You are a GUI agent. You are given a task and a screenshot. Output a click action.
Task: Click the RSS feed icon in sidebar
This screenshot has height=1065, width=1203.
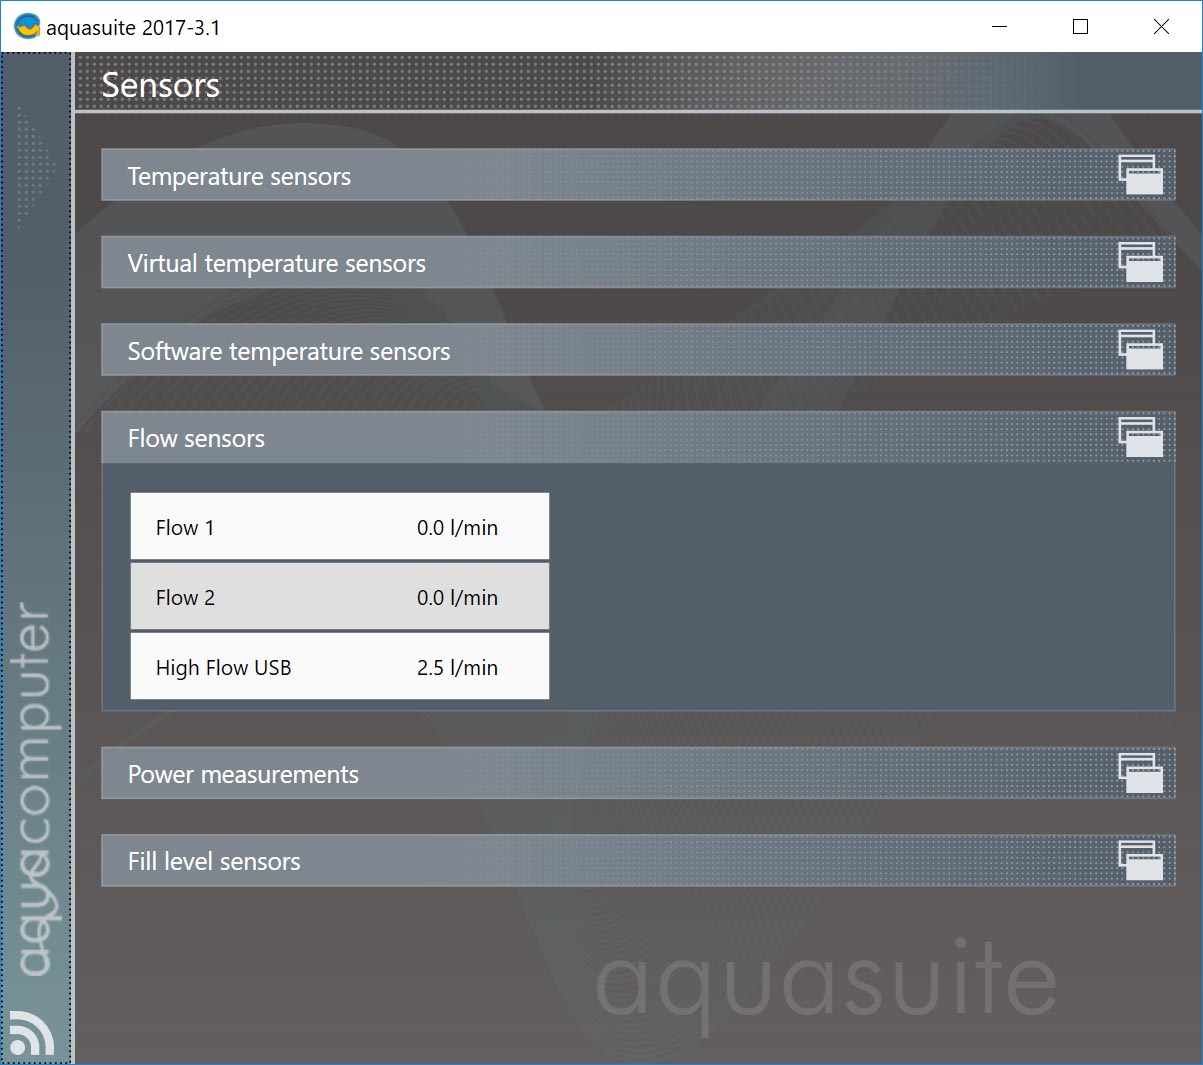[x=32, y=1033]
